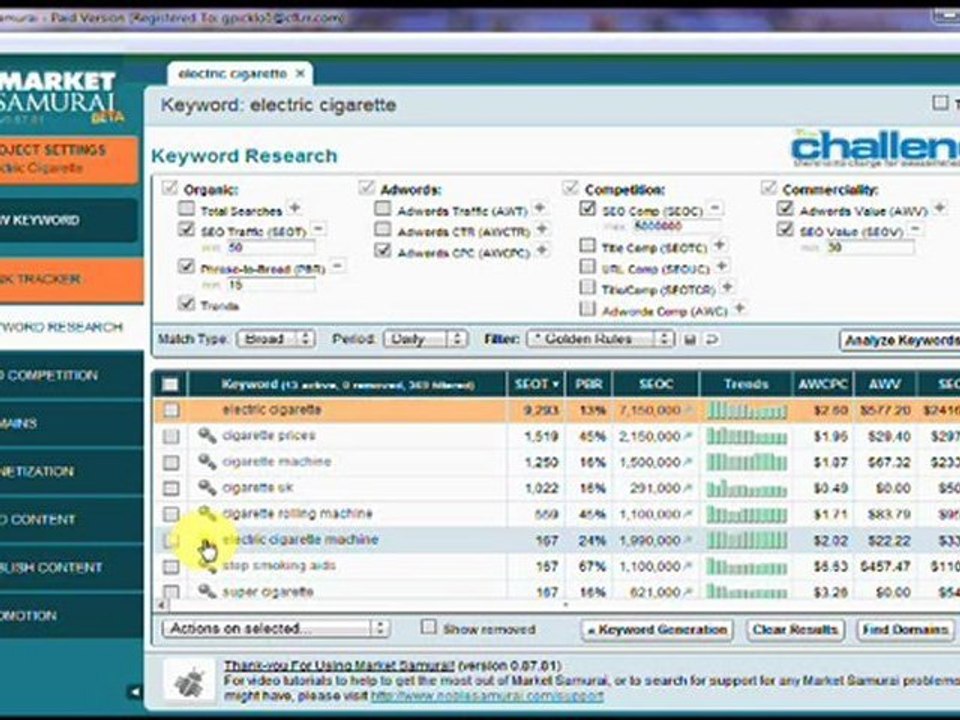Uncheck Adwords CPC (AWCPC) checkbox

383,250
